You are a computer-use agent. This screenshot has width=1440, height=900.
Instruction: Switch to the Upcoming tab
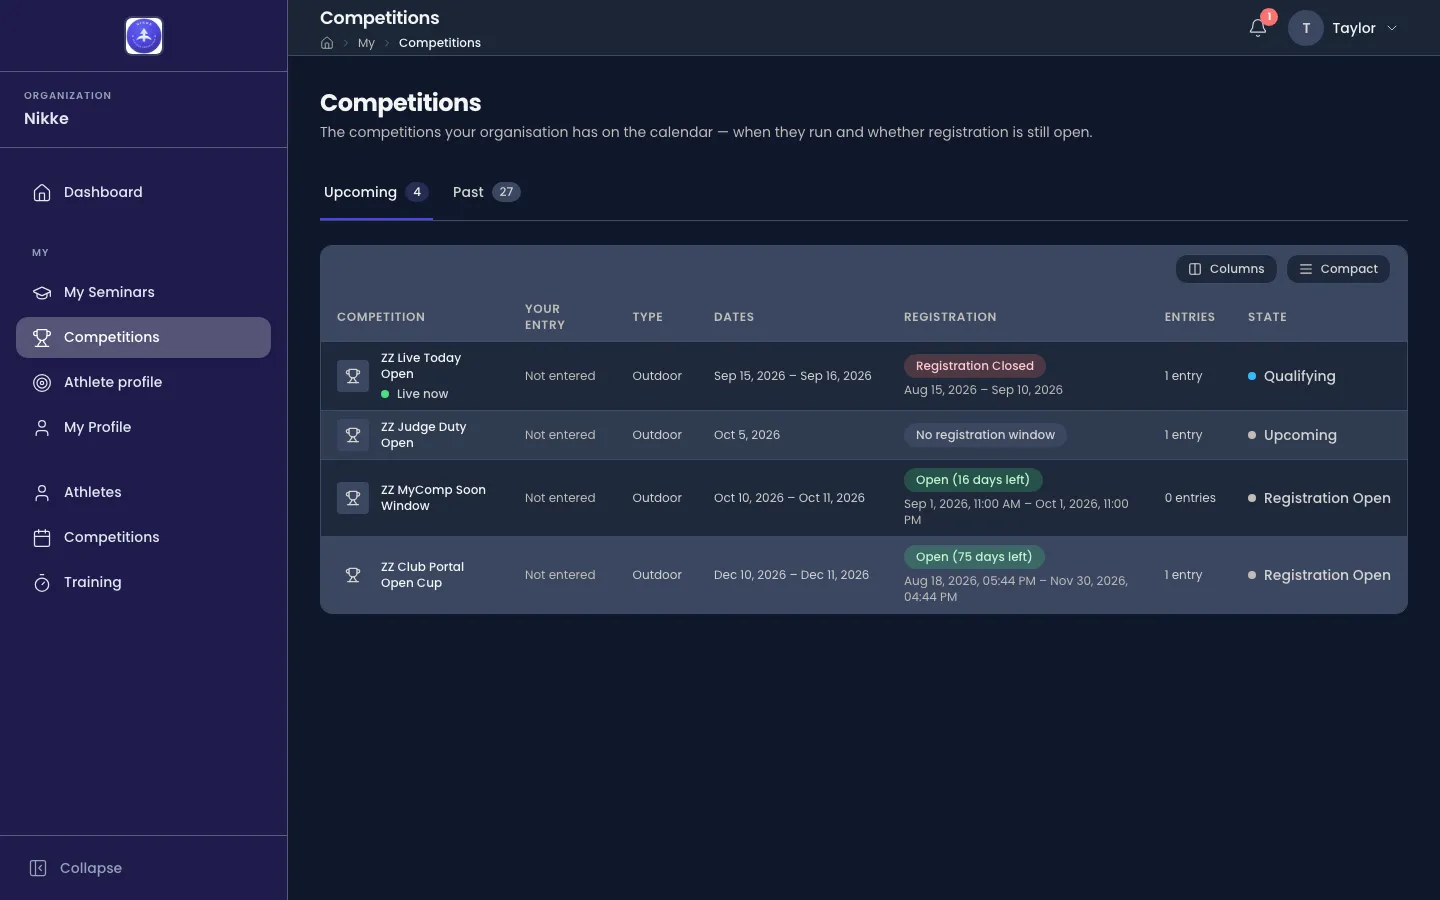[376, 192]
